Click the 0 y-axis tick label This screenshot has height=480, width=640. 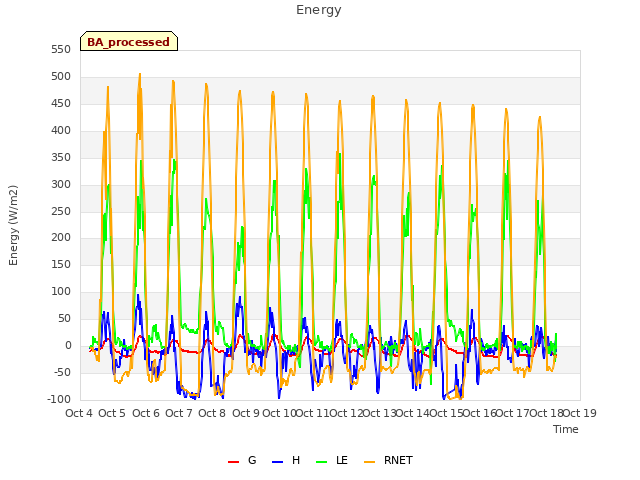point(68,346)
